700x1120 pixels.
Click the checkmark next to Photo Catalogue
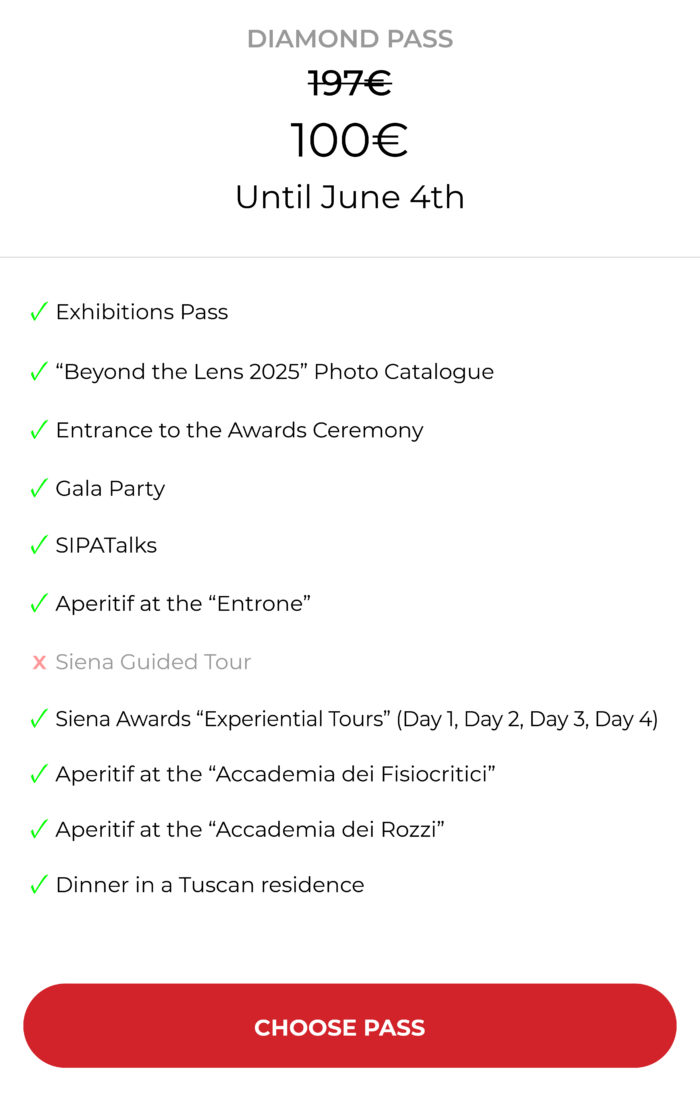pyautogui.click(x=39, y=371)
